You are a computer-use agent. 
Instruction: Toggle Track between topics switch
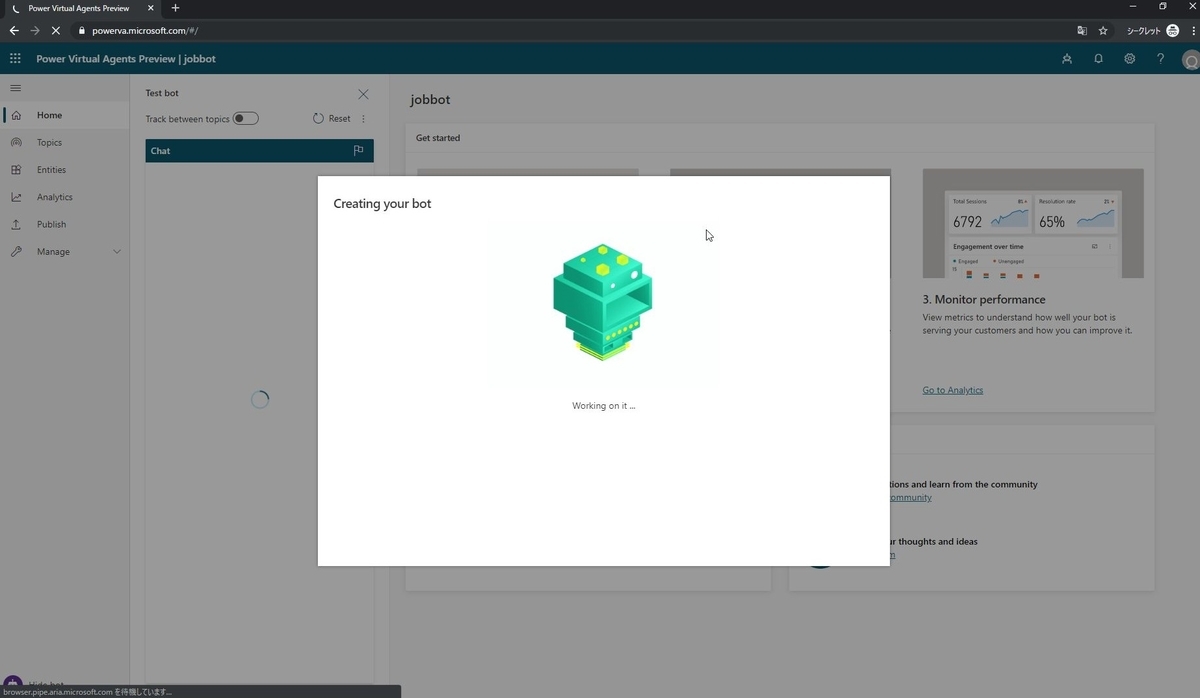click(x=246, y=119)
